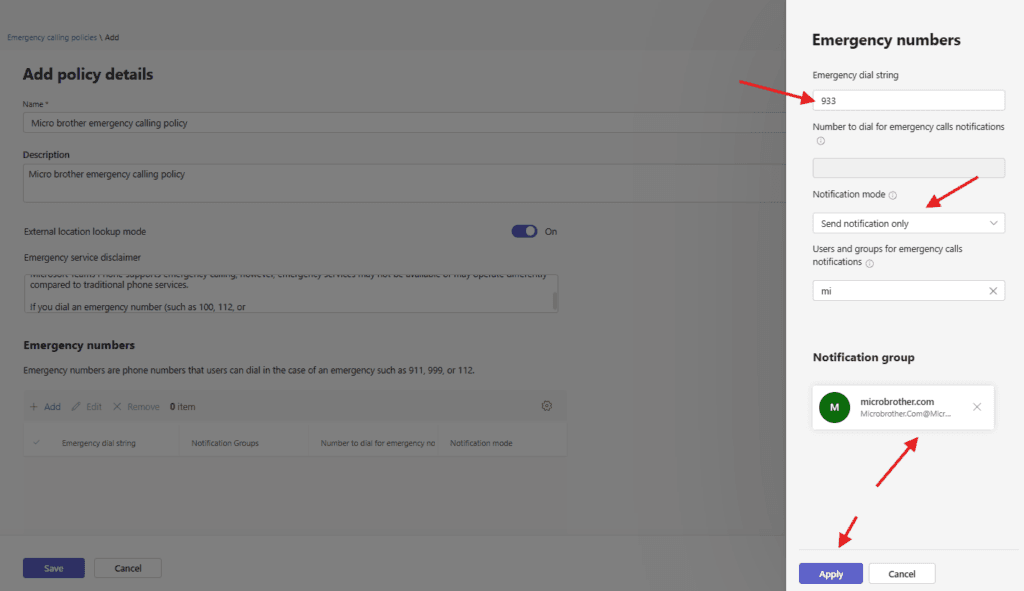Remove microbrother.com from Notification group
This screenshot has width=1024, height=591.
[977, 407]
